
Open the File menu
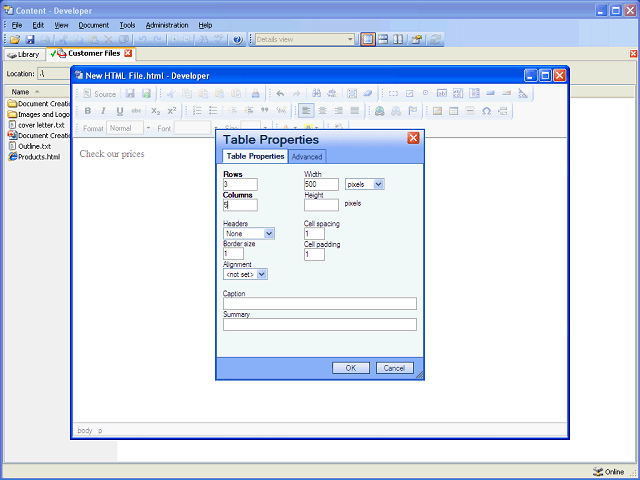click(x=17, y=25)
